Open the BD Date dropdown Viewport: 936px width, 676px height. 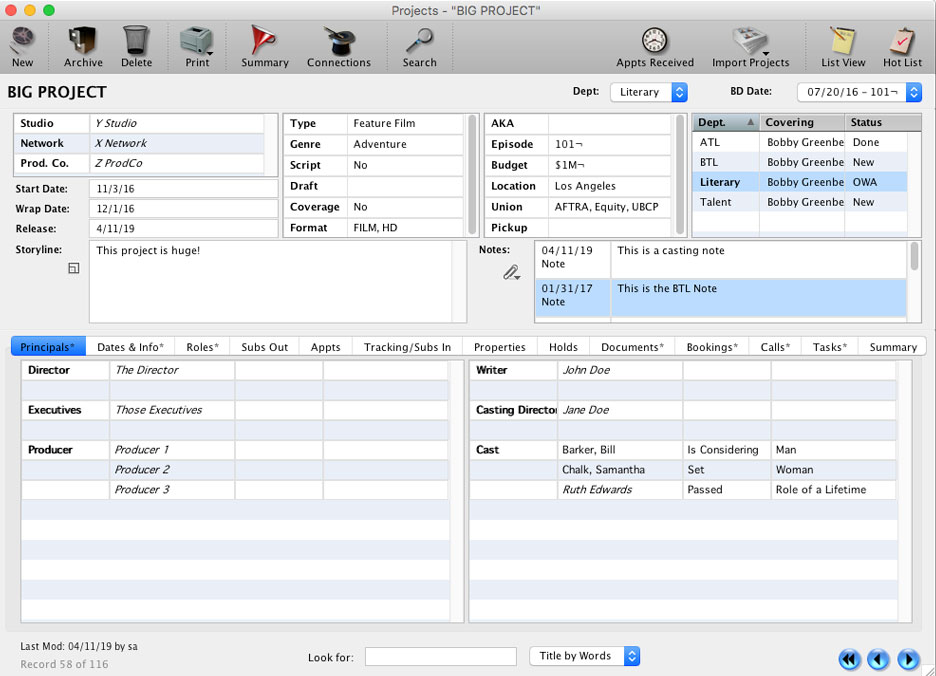click(x=860, y=92)
